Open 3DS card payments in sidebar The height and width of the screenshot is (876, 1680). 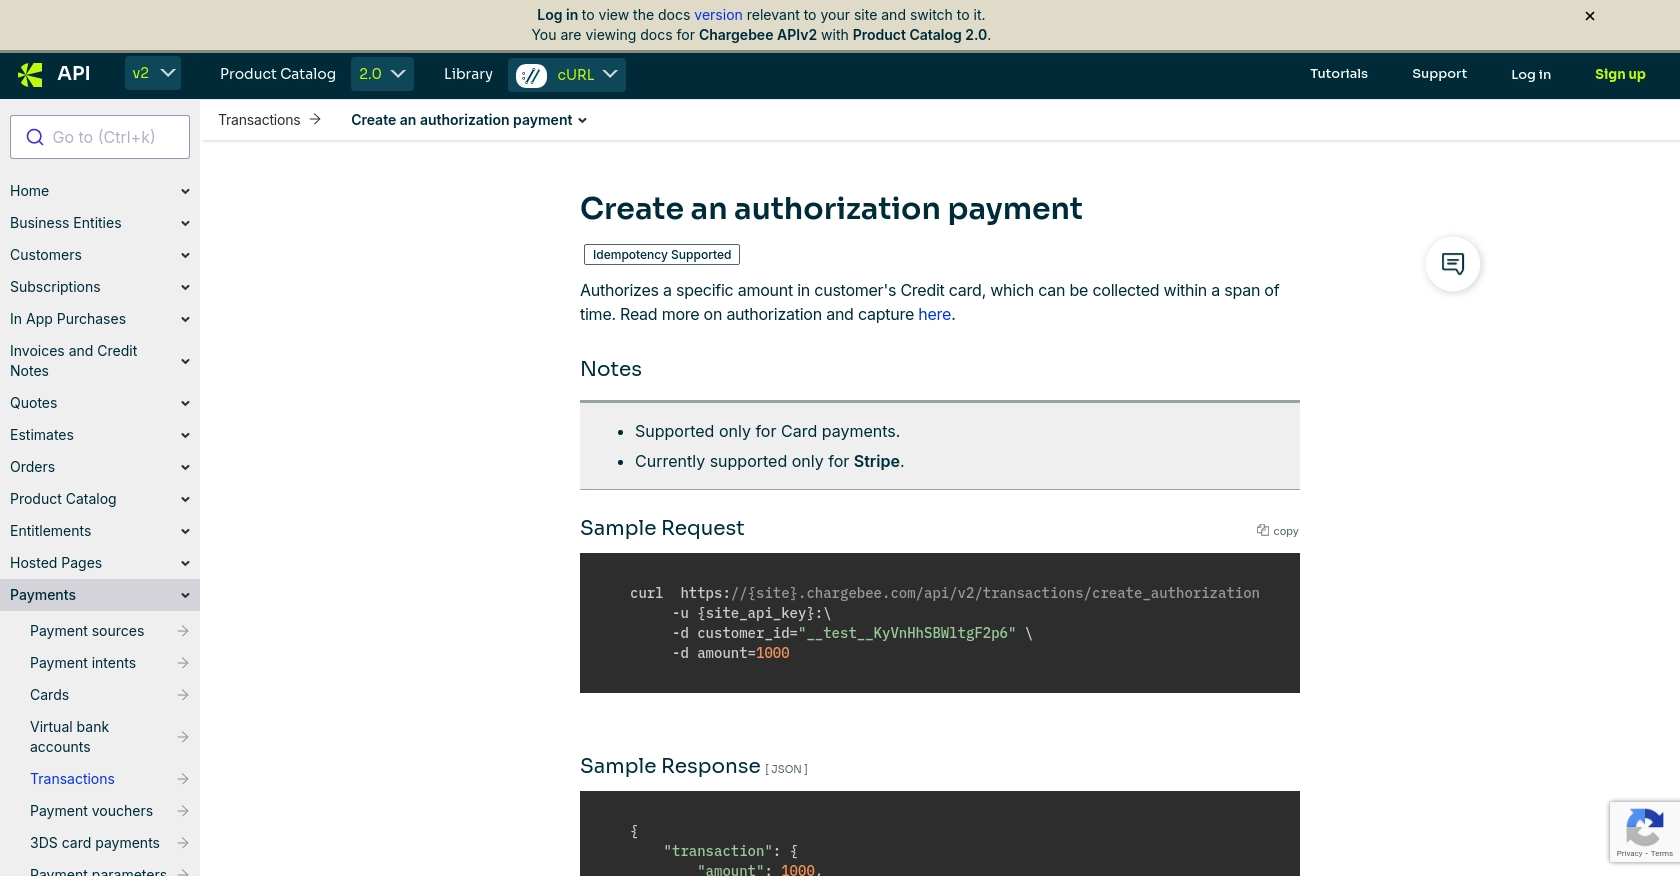(x=95, y=843)
